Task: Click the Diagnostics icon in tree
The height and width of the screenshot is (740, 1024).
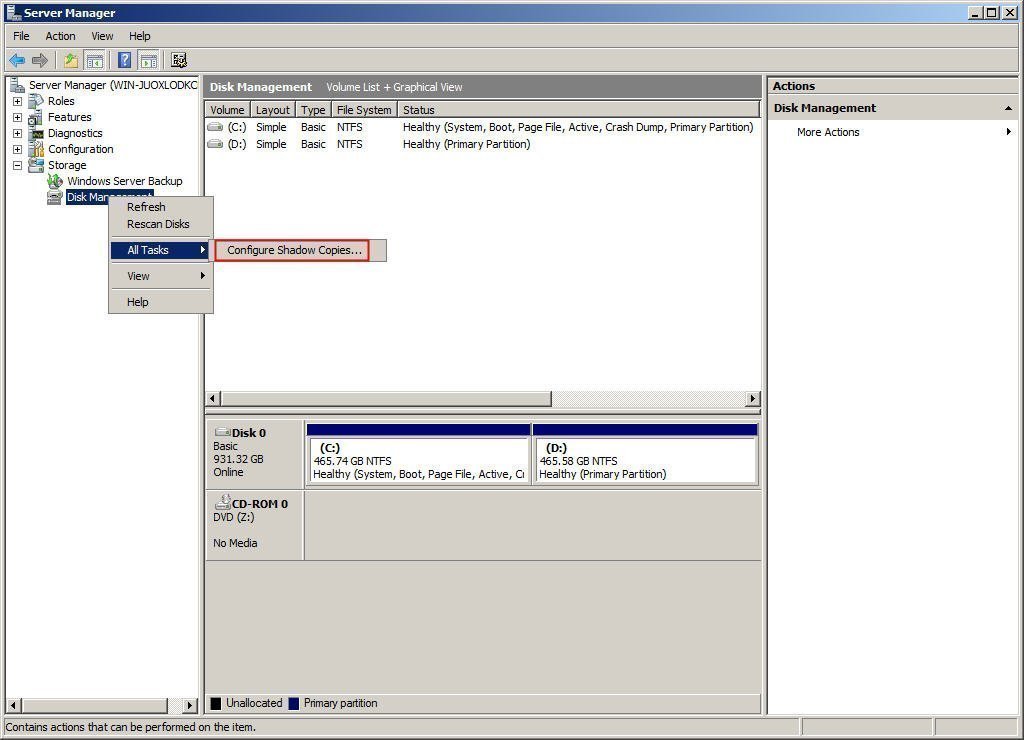Action: point(36,133)
